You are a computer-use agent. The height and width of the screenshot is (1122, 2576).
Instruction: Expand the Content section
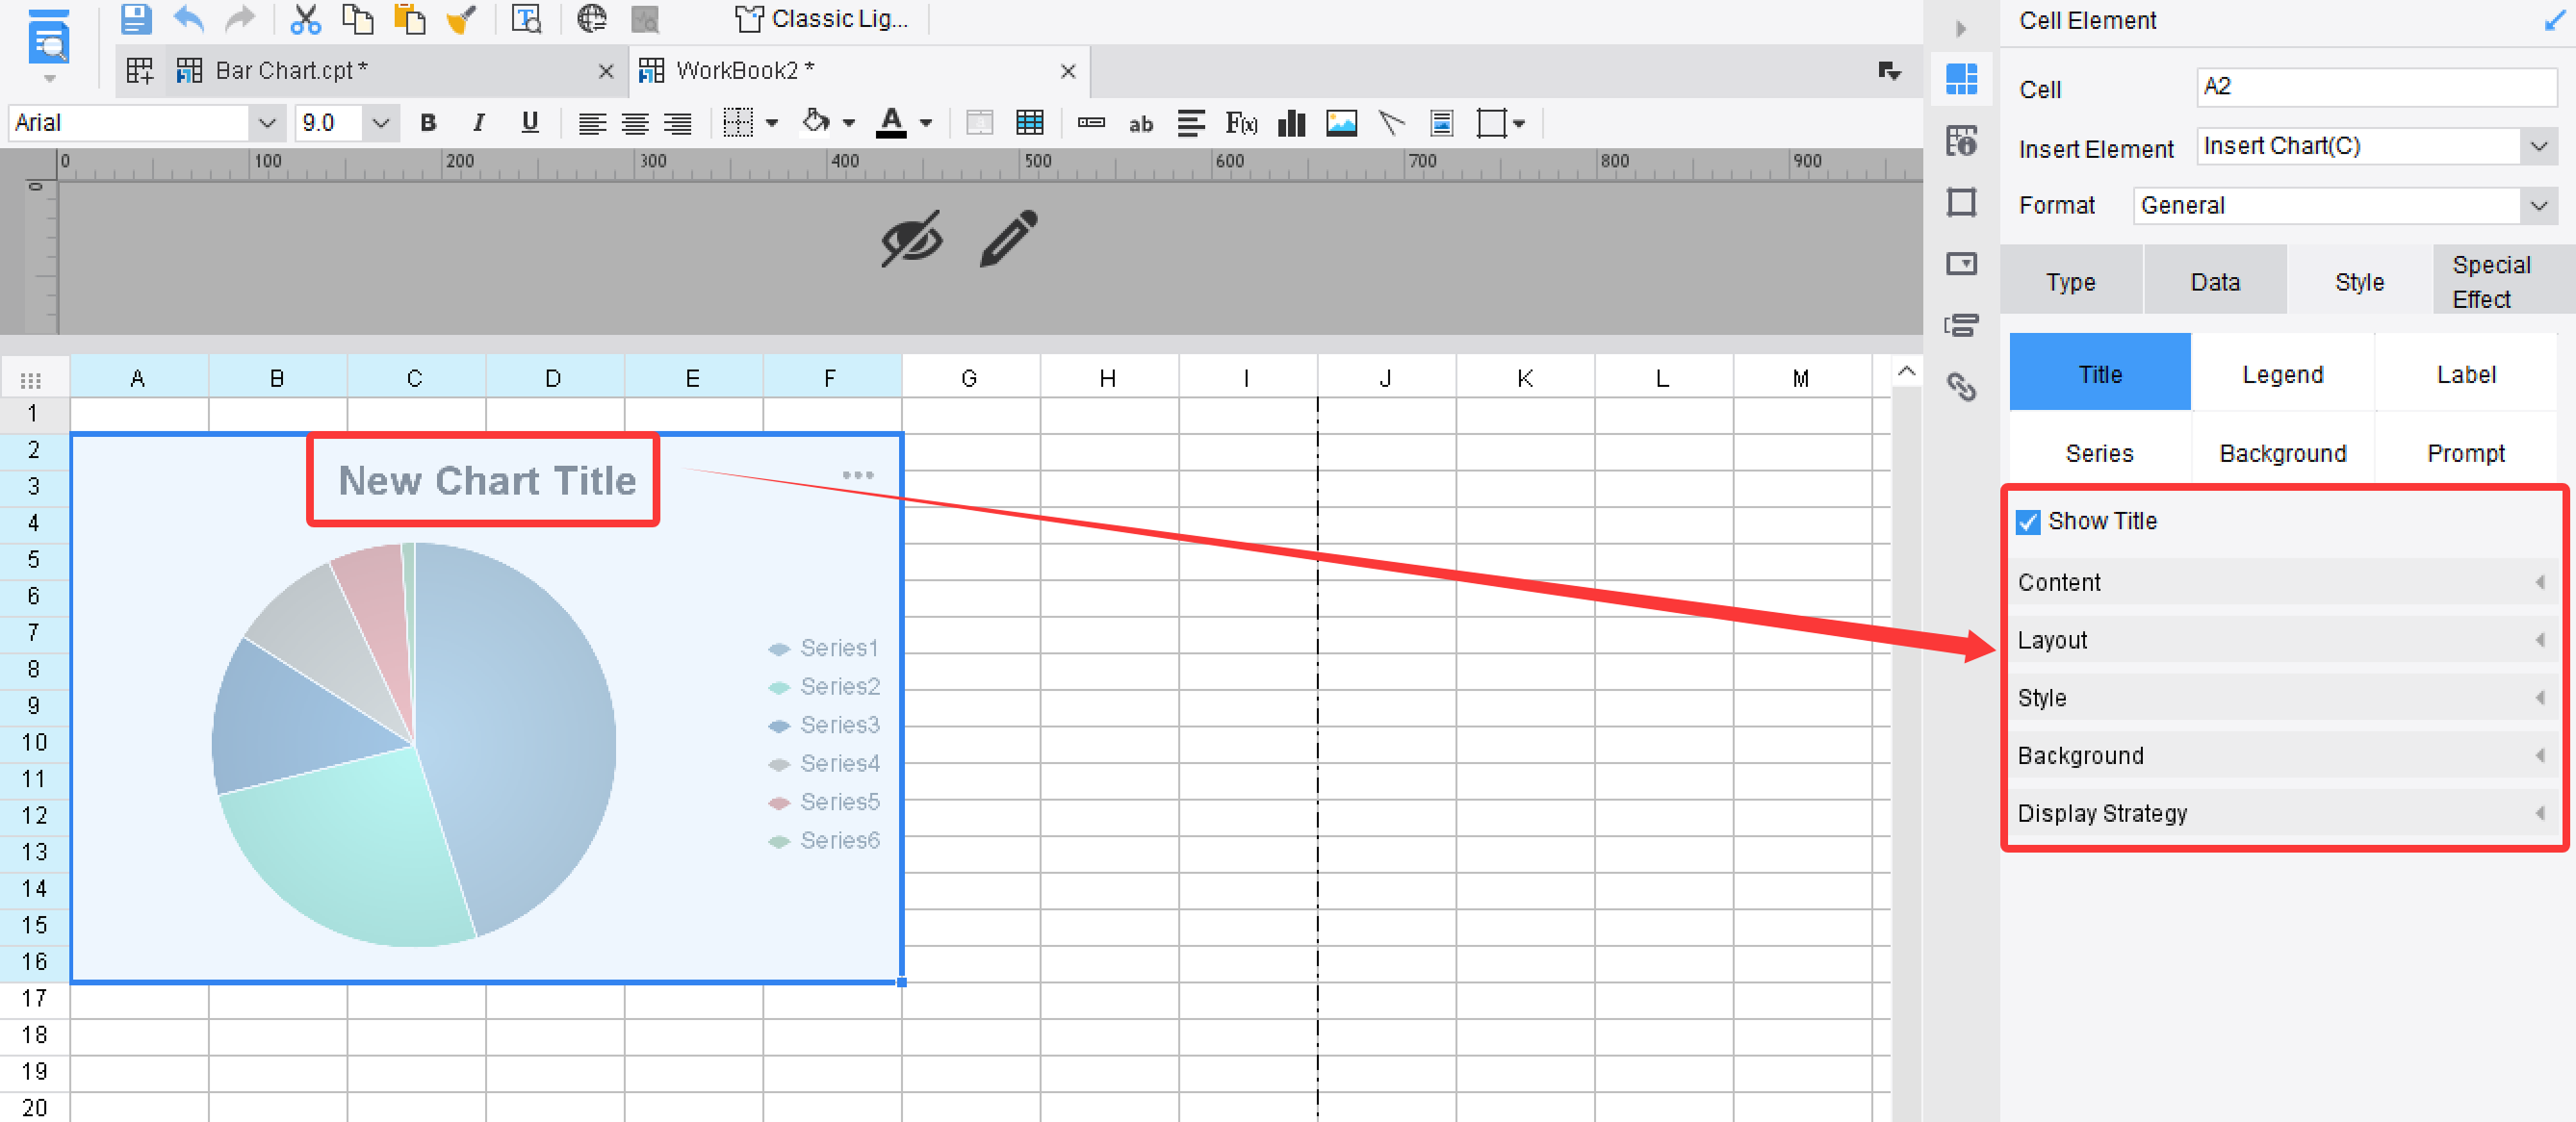click(x=2283, y=582)
